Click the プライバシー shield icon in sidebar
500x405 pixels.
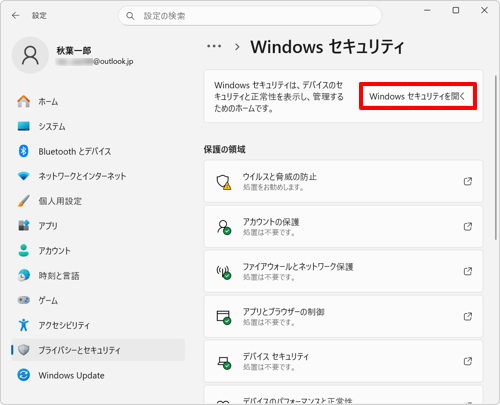pyautogui.click(x=24, y=350)
